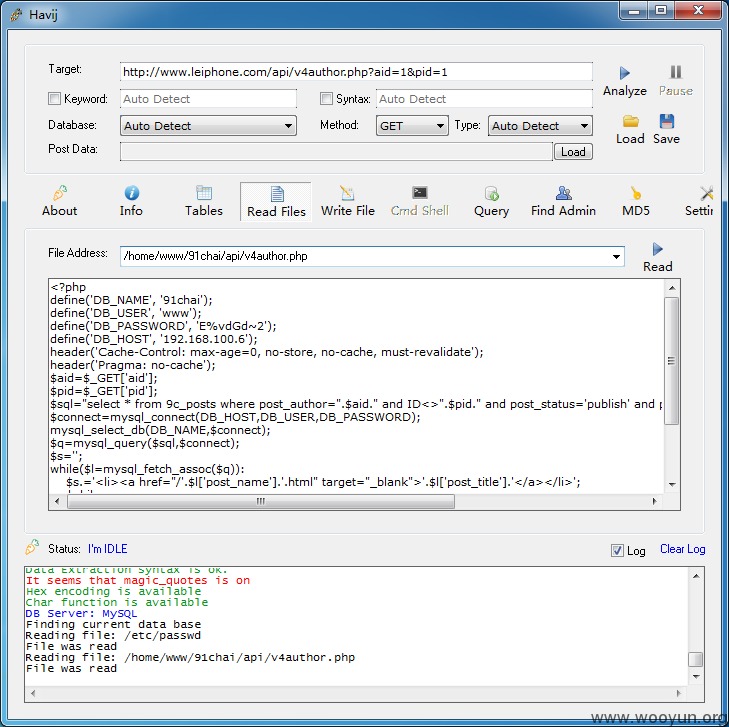Open the Database Auto Detect dropdown
This screenshot has width=729, height=727.
point(208,126)
